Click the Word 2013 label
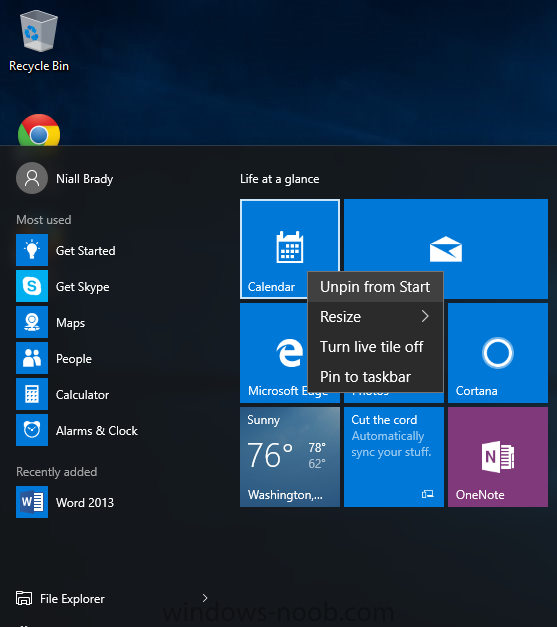Image resolution: width=557 pixels, height=627 pixels. pyautogui.click(x=85, y=503)
